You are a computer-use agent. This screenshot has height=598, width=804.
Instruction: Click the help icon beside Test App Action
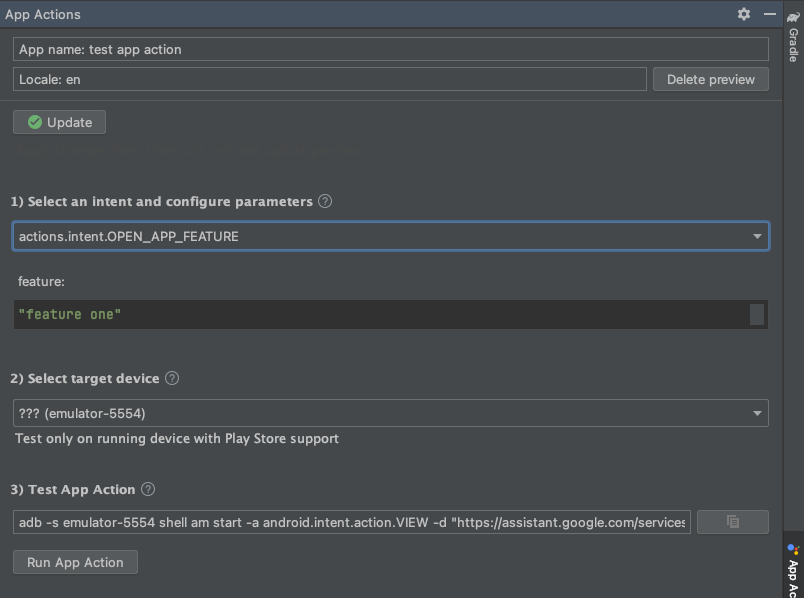(x=148, y=489)
